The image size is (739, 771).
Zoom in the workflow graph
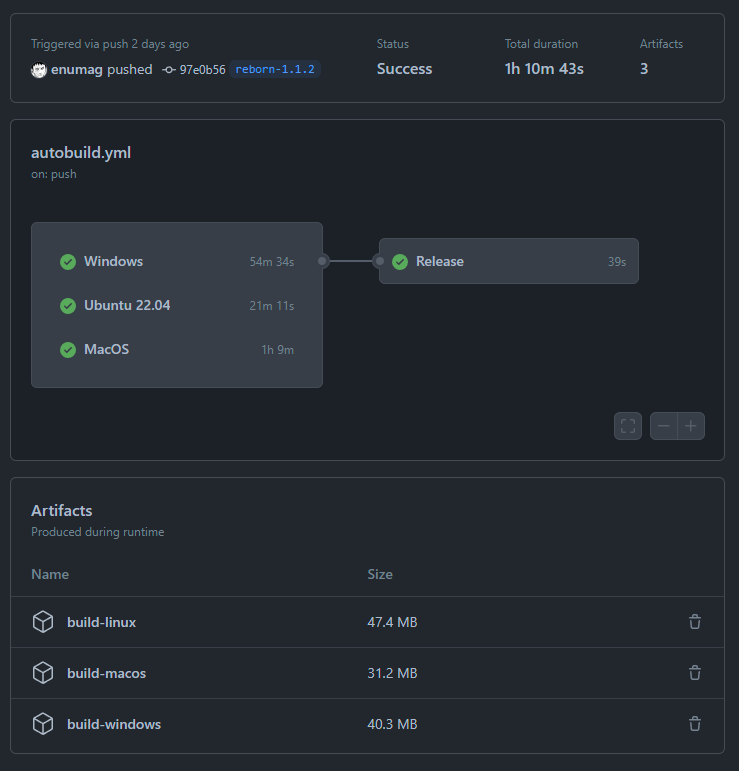coord(691,426)
